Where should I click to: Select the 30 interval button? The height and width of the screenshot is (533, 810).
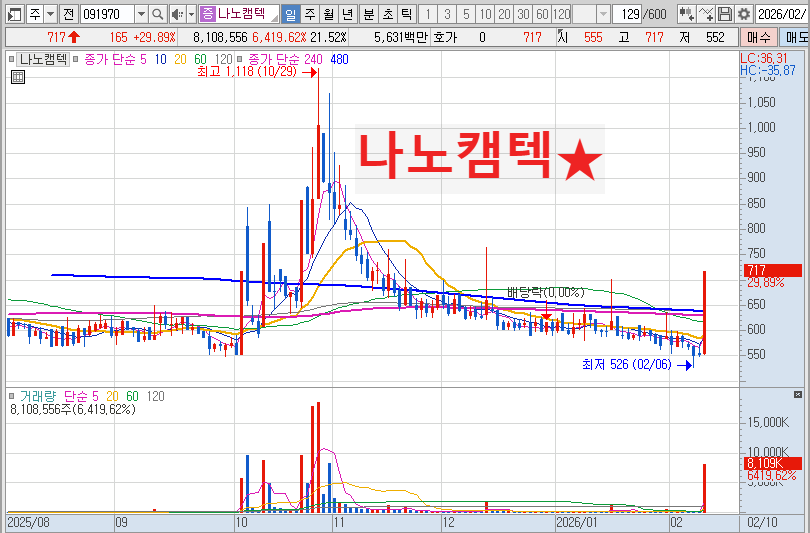pyautogui.click(x=523, y=14)
